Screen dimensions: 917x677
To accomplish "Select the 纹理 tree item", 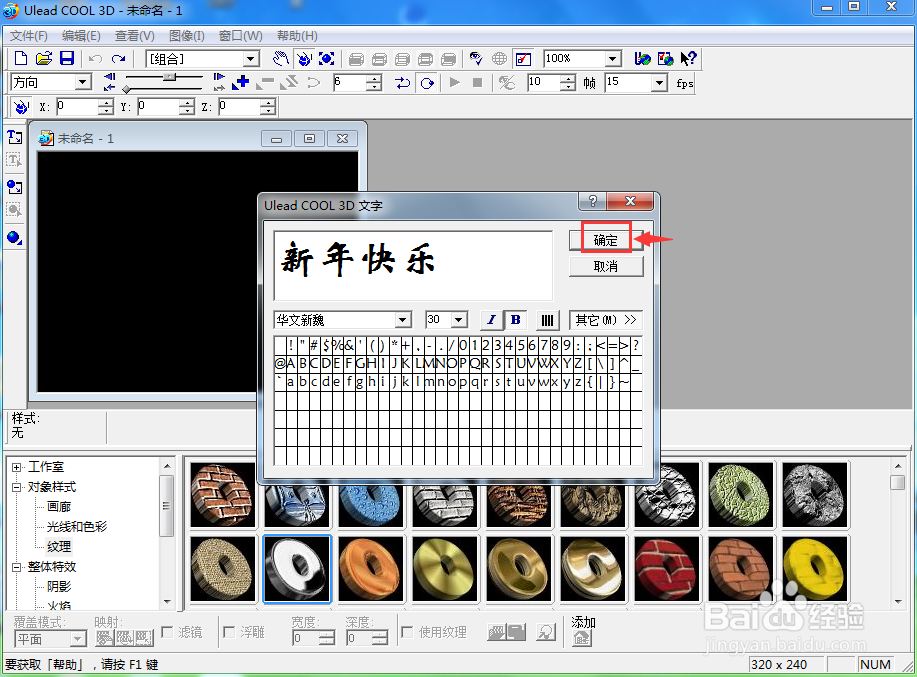I will 59,547.
